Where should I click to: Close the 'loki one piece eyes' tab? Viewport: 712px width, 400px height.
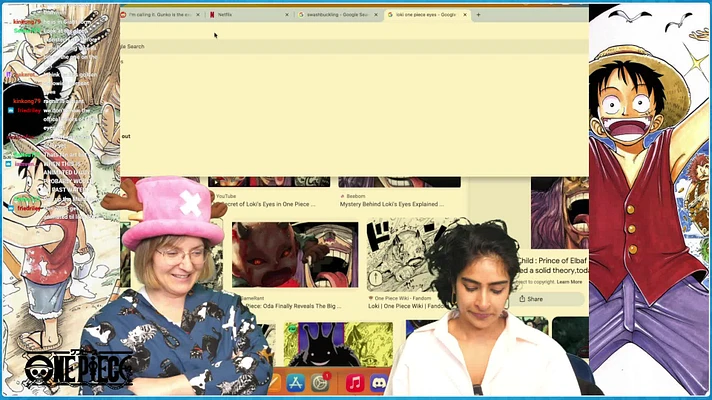point(465,15)
